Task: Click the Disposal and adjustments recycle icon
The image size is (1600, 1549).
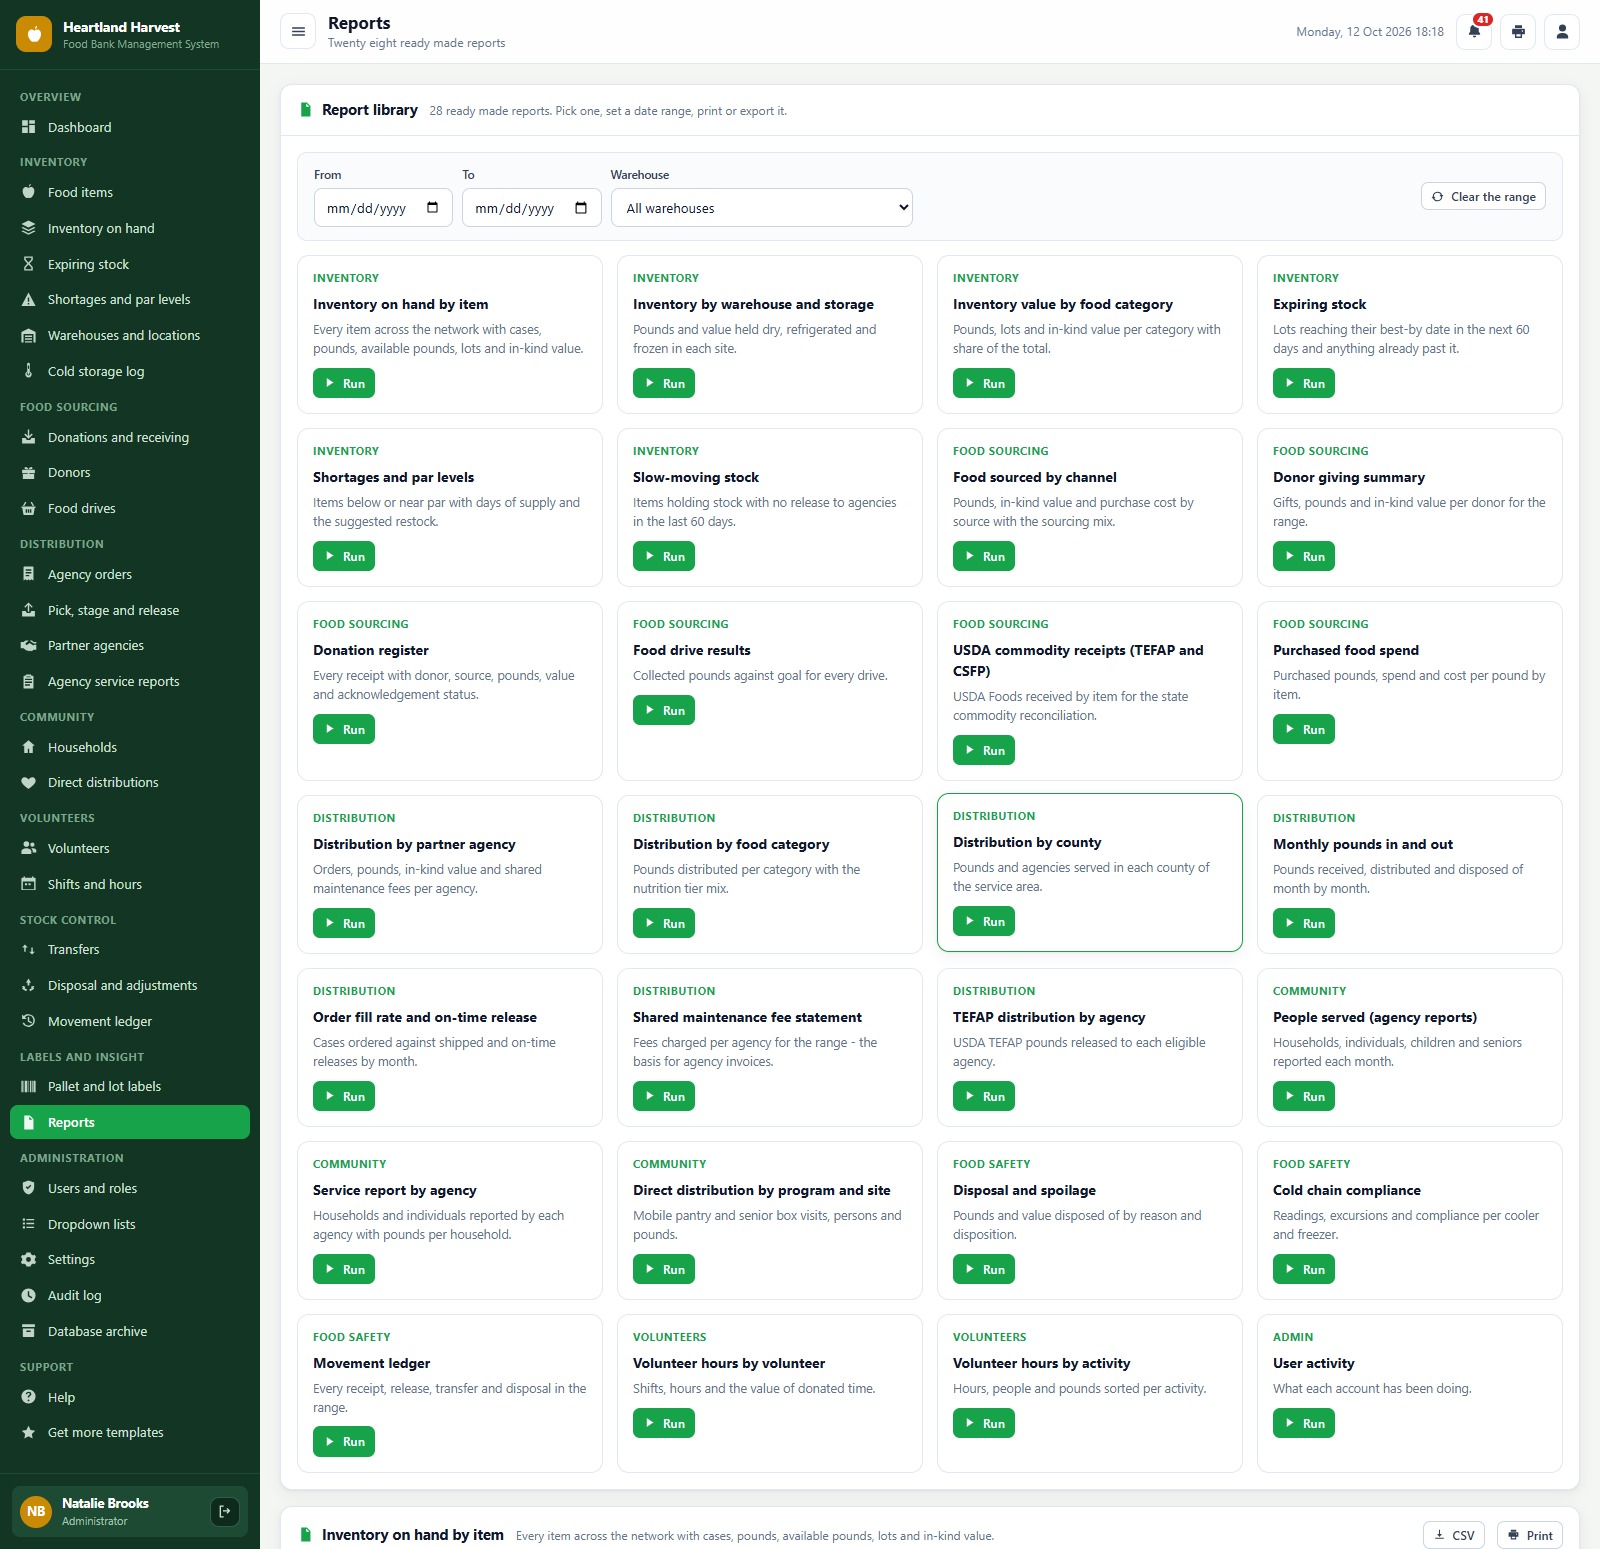Action: 29,985
